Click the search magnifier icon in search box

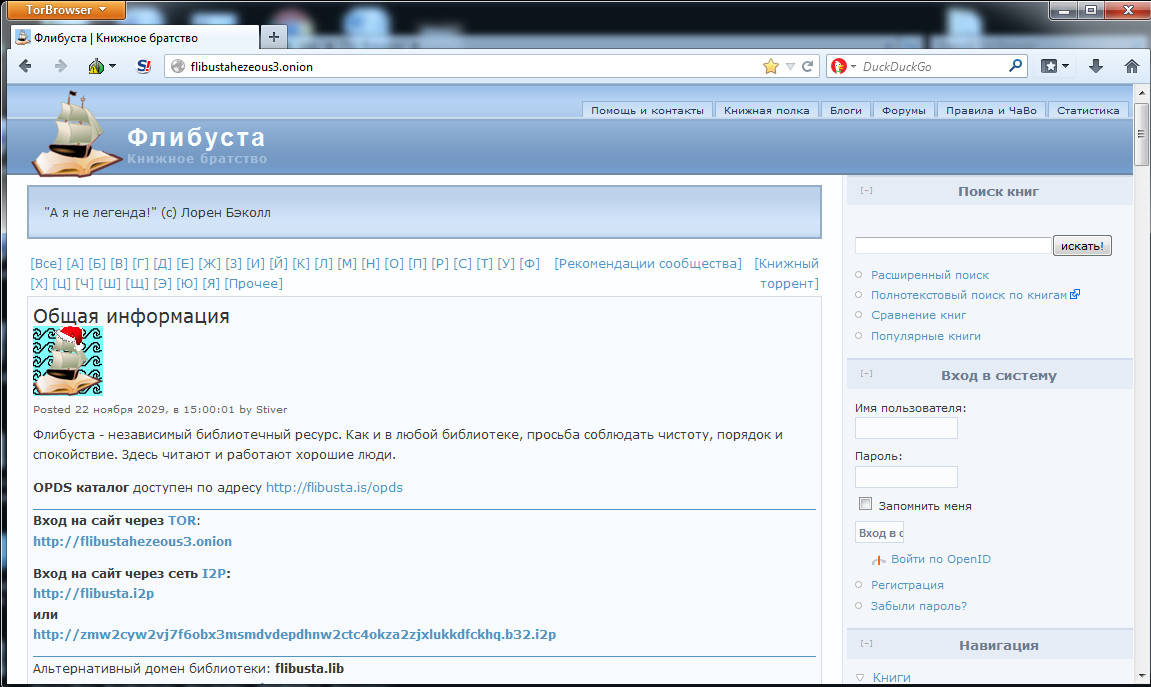[x=1015, y=66]
